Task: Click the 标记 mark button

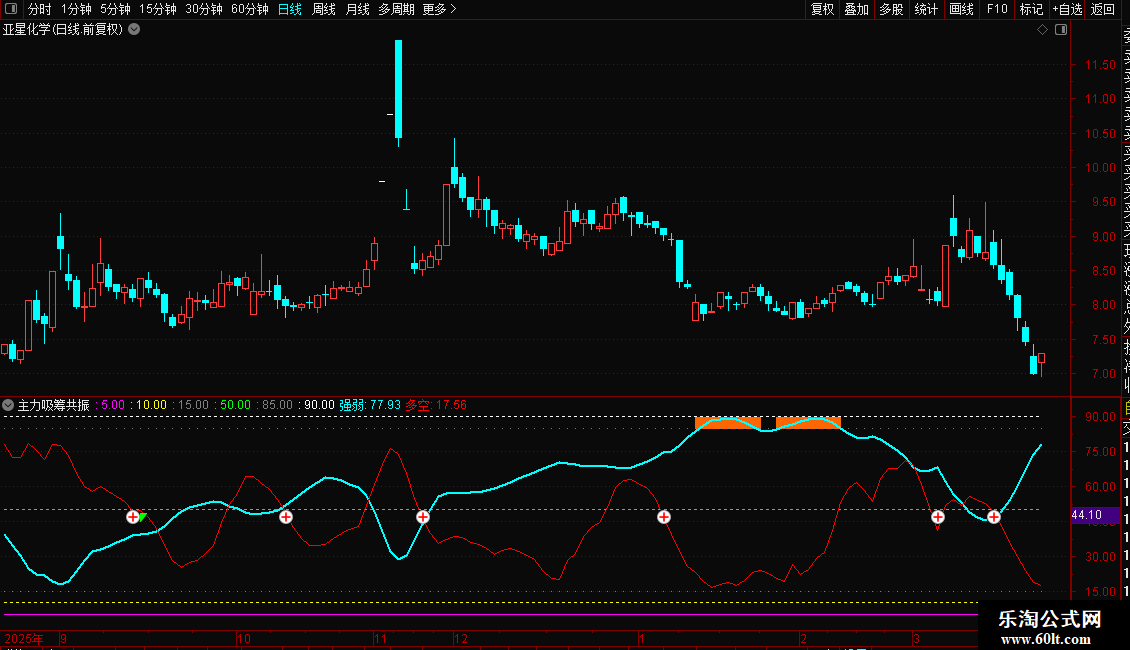Action: tap(1031, 9)
